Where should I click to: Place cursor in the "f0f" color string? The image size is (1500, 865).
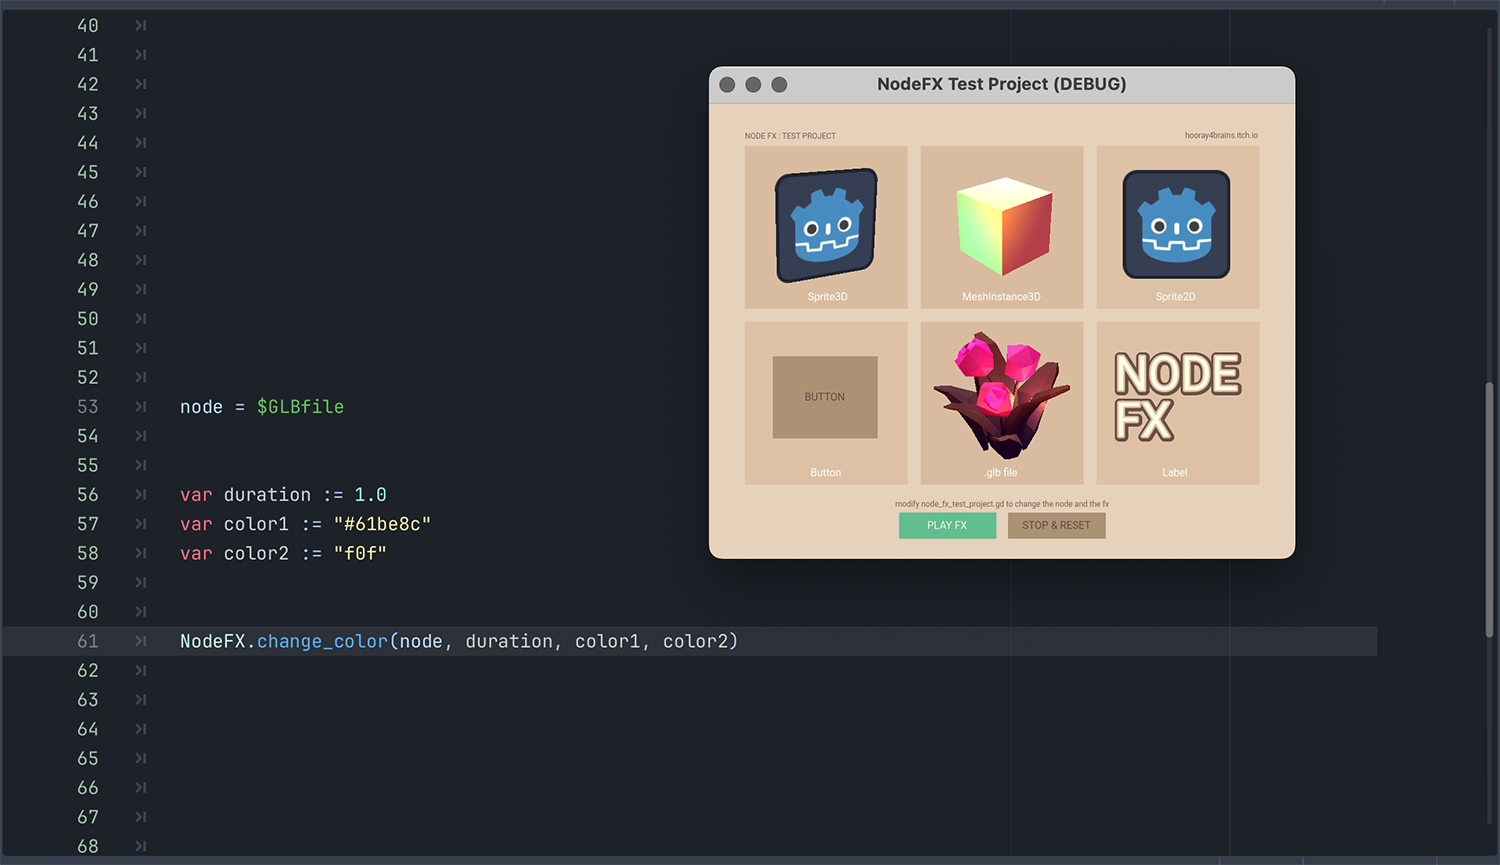[x=360, y=554]
